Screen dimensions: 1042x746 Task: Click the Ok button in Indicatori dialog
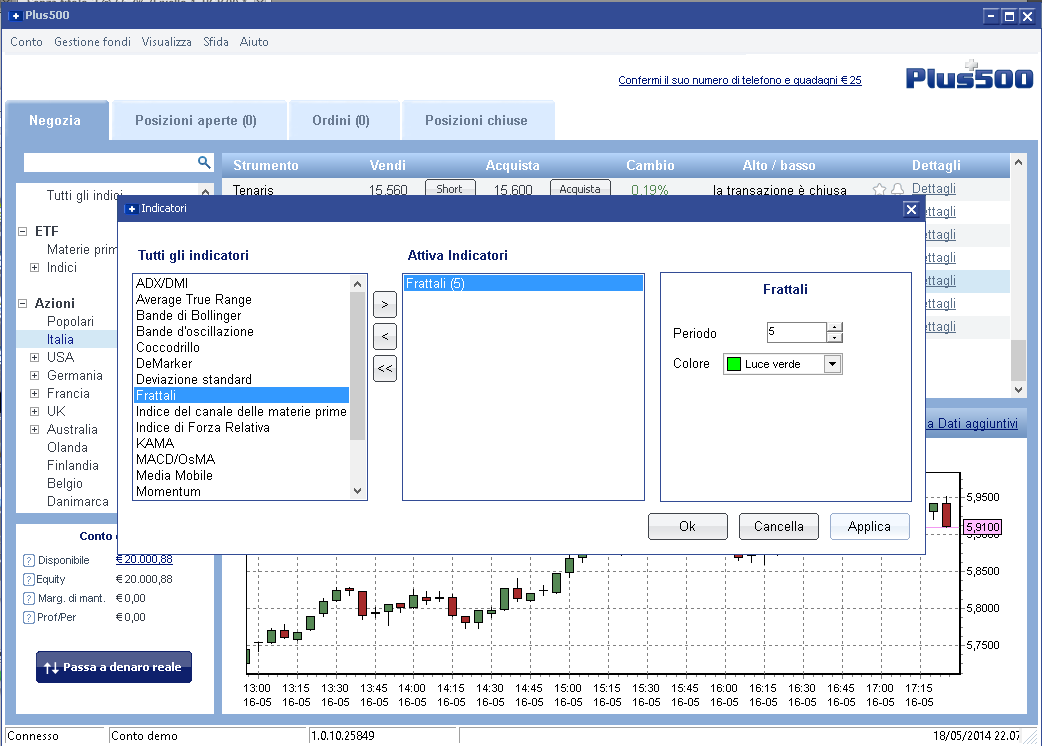pos(688,527)
